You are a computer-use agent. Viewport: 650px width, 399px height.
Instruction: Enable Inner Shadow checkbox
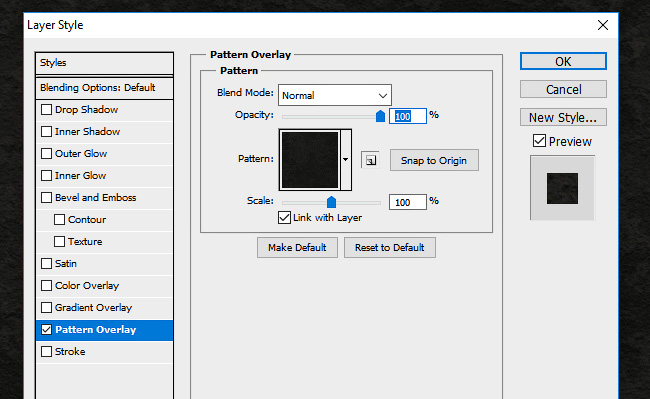click(x=46, y=131)
